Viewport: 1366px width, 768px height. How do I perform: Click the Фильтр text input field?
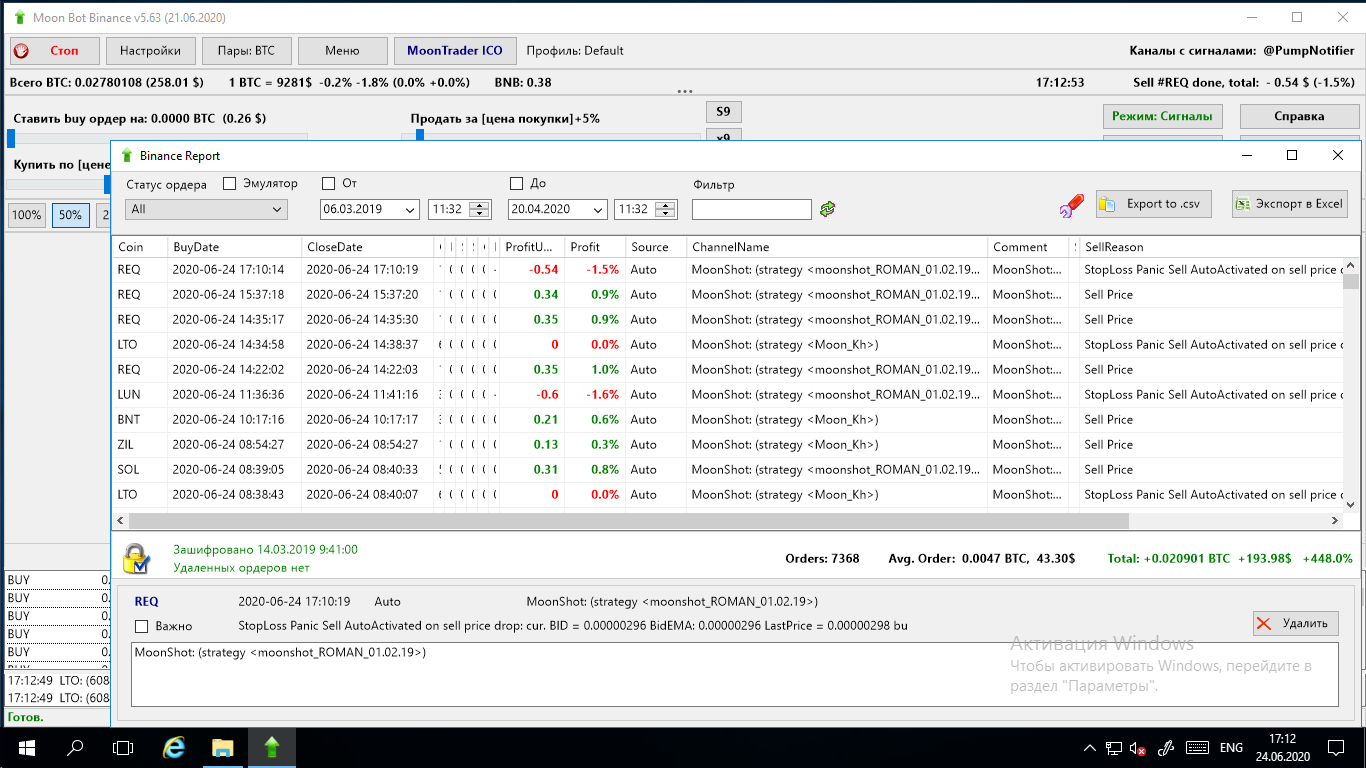751,209
